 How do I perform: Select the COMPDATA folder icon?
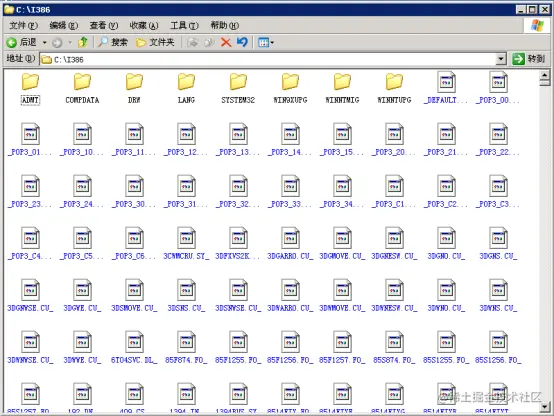point(82,82)
